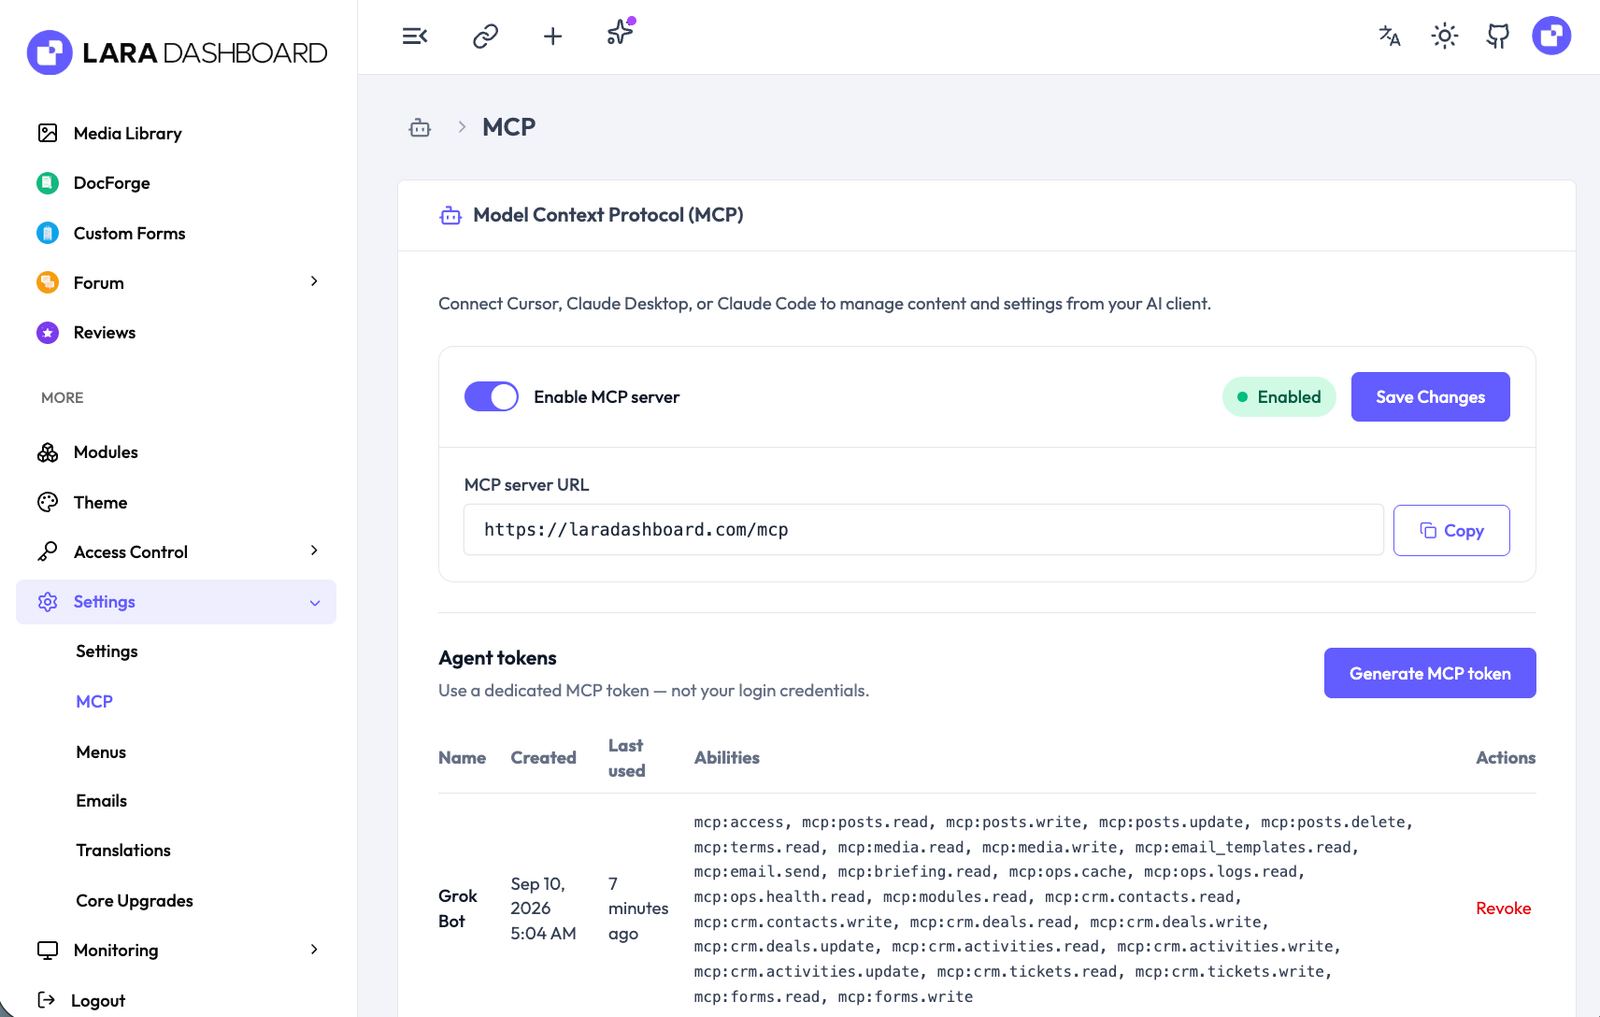Expand the Monitoring submenu chevron
Screen dimensions: 1600x1017
point(314,949)
